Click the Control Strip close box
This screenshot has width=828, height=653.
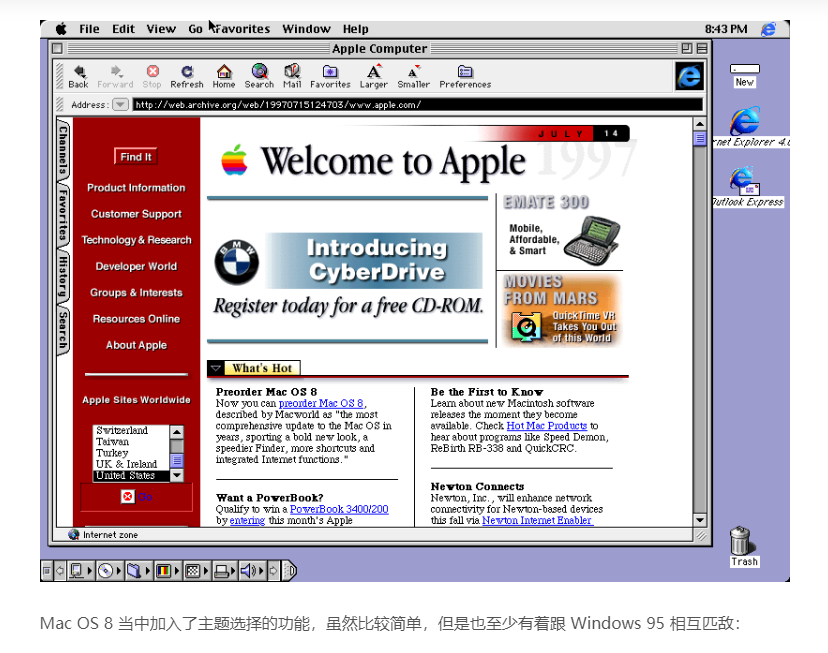click(46, 571)
